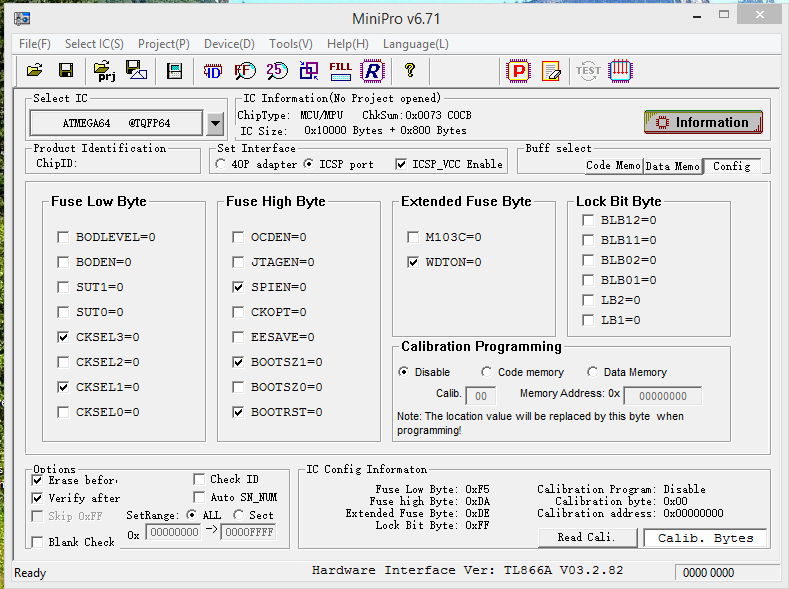Image resolution: width=789 pixels, height=589 pixels.
Task: Open the Tools(V) menu
Action: point(290,44)
